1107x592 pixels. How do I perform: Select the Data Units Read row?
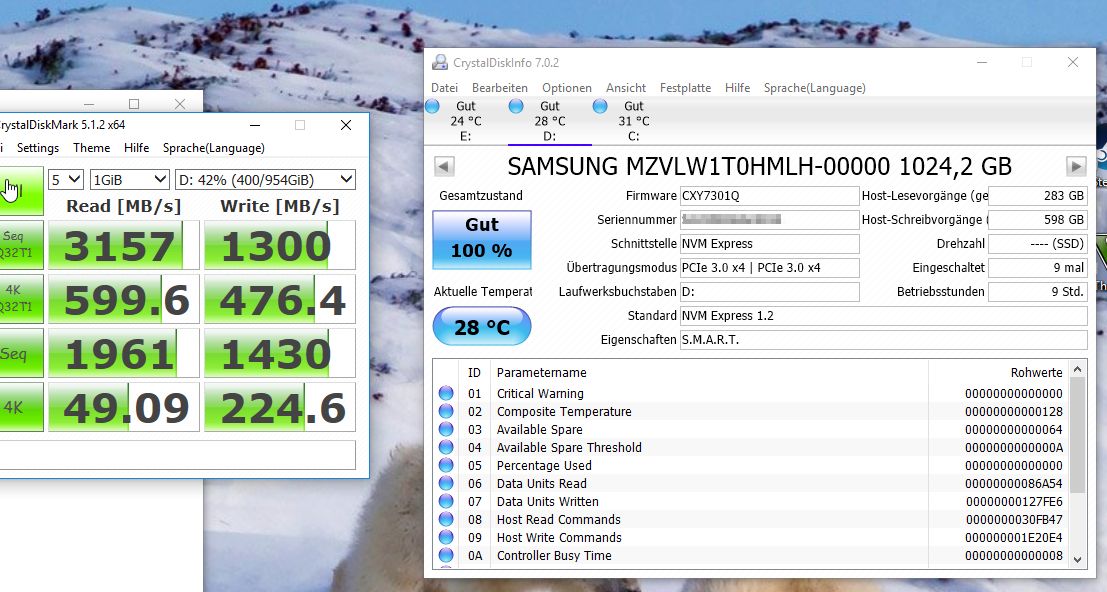751,483
